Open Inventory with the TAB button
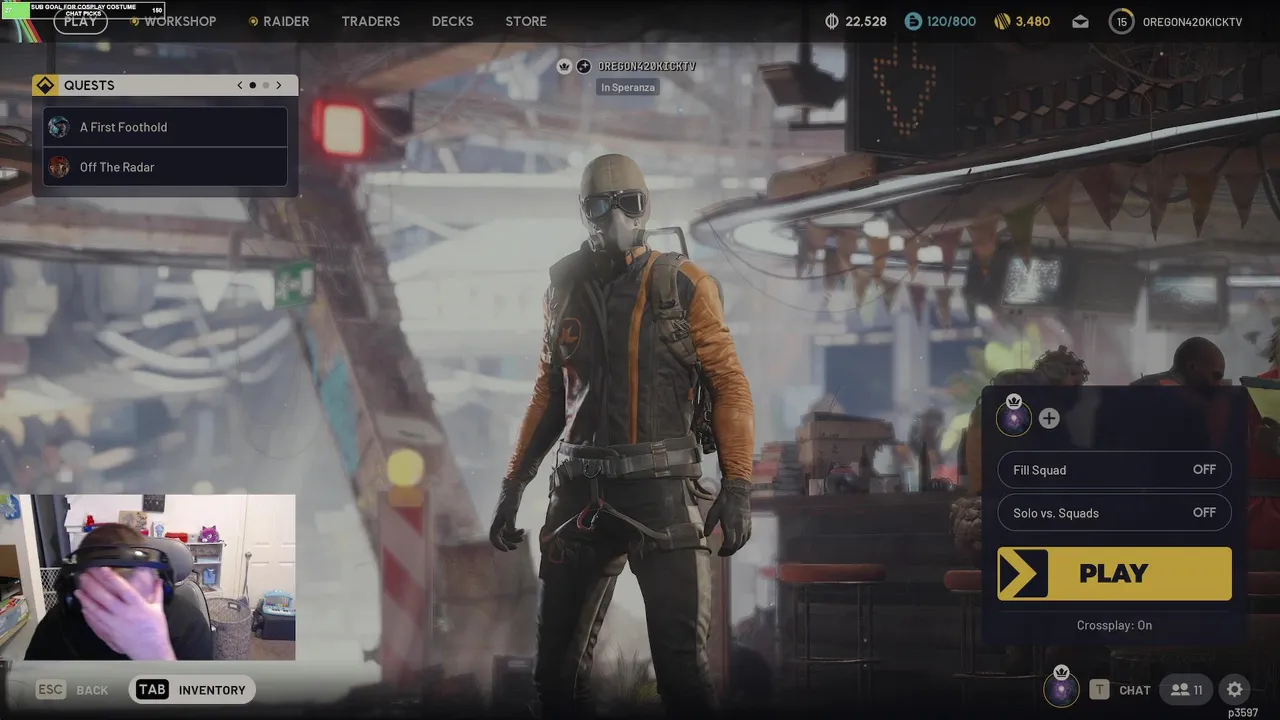The image size is (1280, 720). coord(192,690)
